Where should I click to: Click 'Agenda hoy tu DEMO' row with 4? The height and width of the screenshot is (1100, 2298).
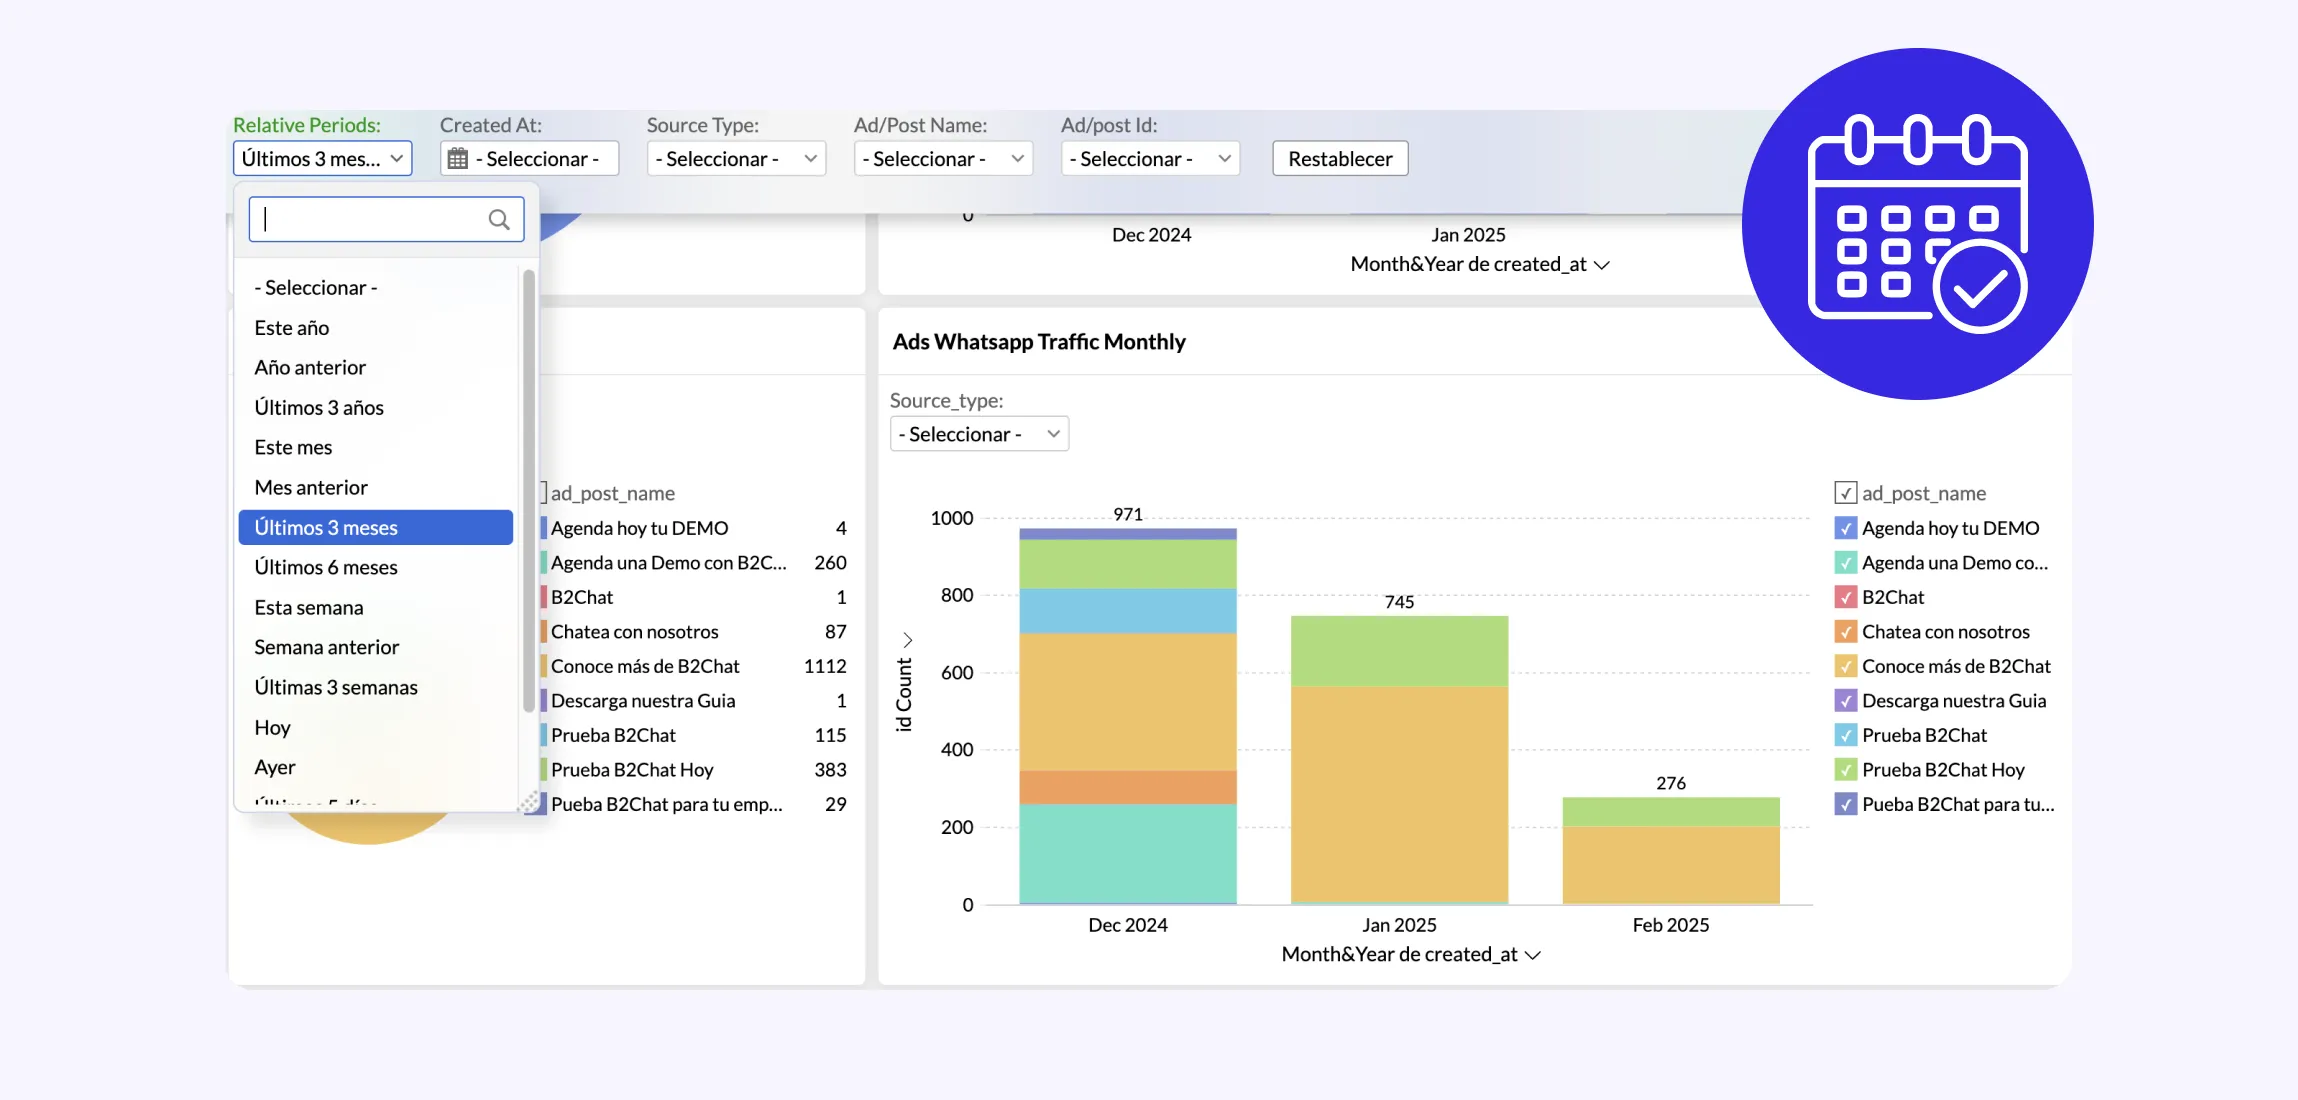695,528
